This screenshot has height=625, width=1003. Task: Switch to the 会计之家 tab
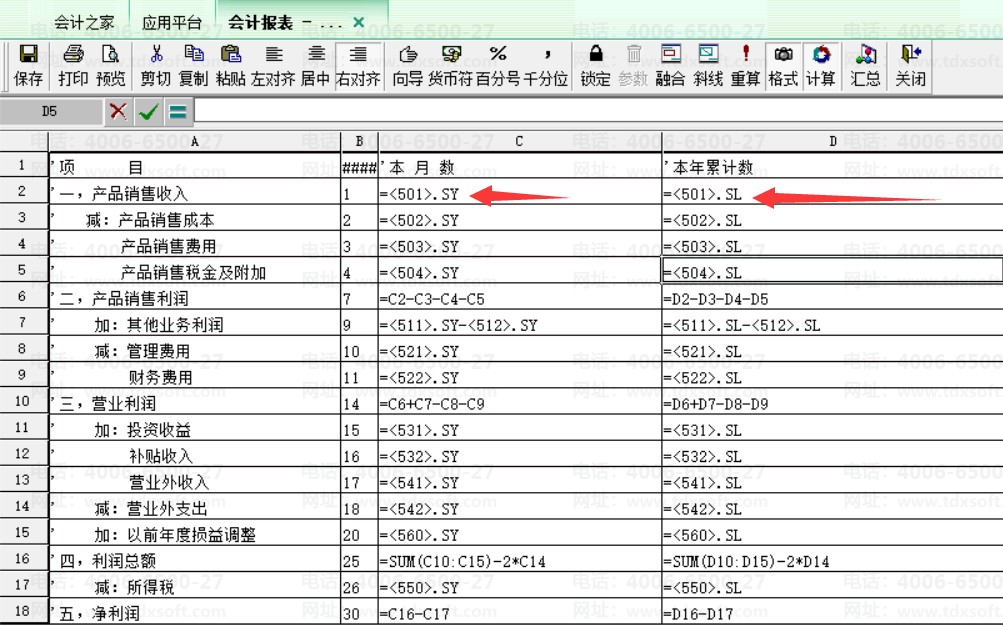84,22
